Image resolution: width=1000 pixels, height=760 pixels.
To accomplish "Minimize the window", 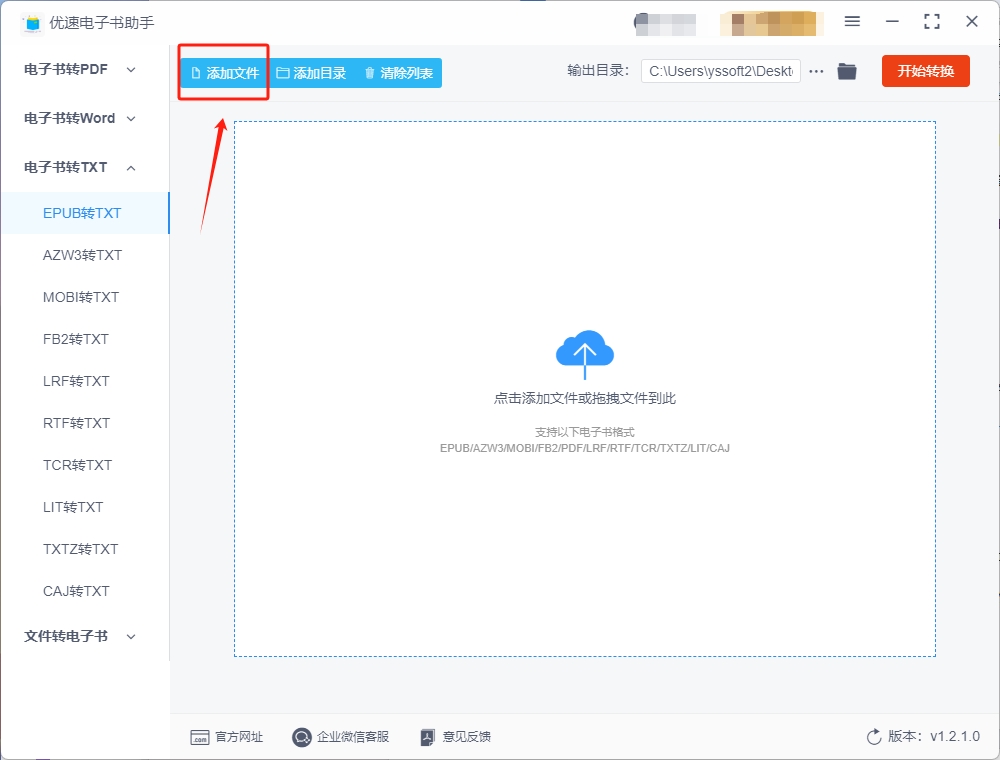I will click(892, 22).
